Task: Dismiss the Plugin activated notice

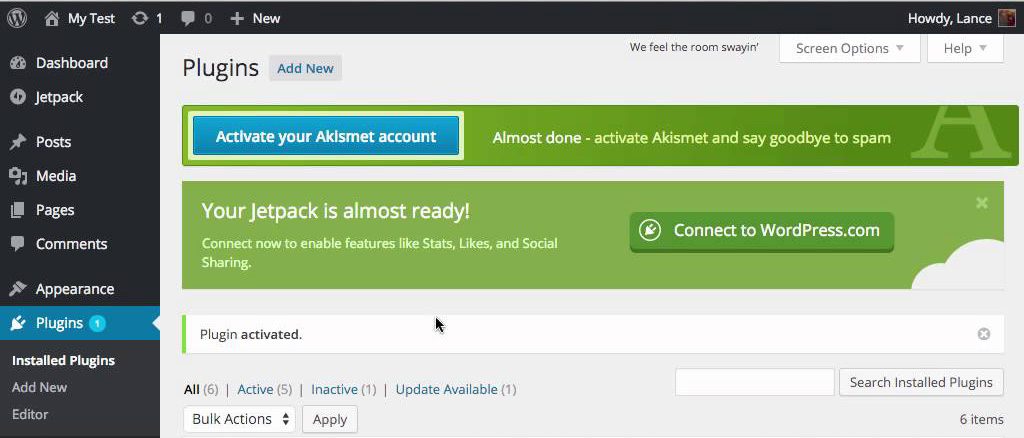Action: tap(984, 334)
